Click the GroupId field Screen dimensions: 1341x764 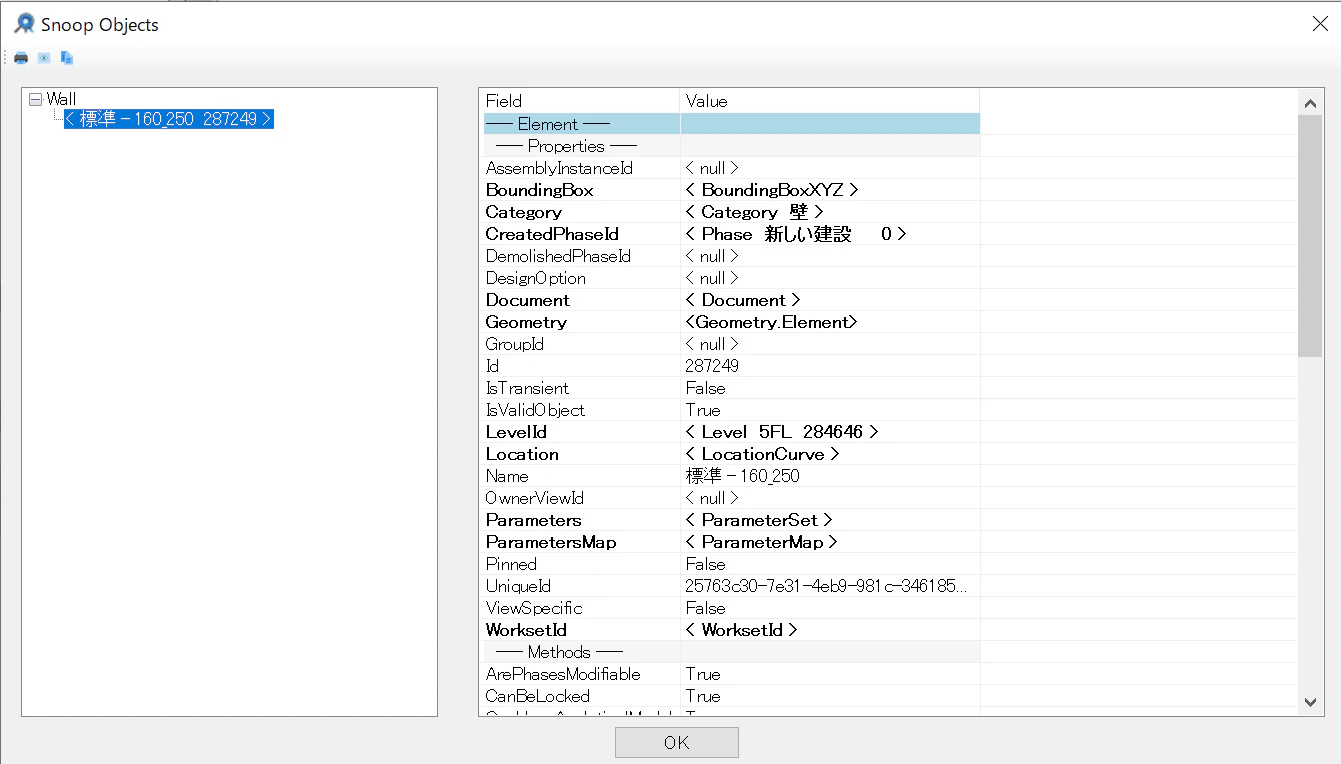coord(515,344)
